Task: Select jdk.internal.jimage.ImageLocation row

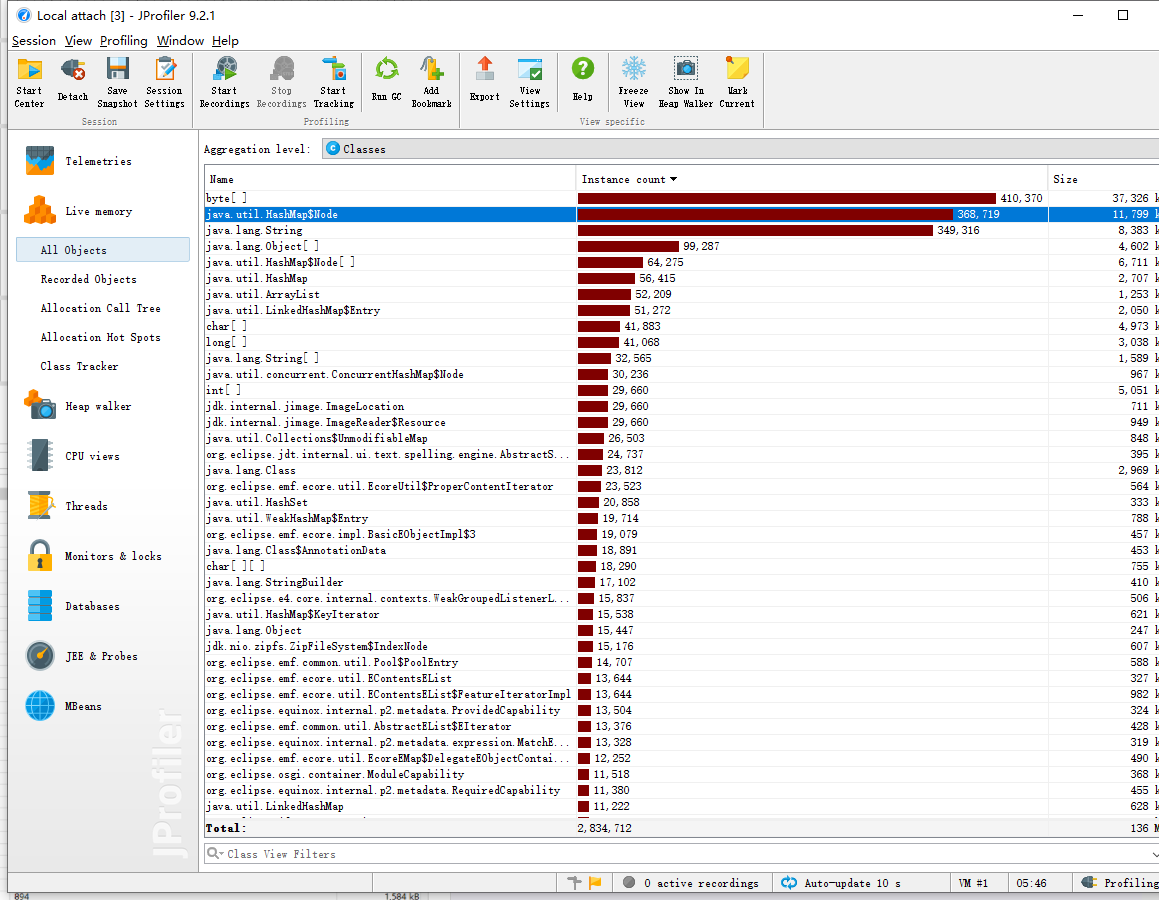Action: (682, 406)
